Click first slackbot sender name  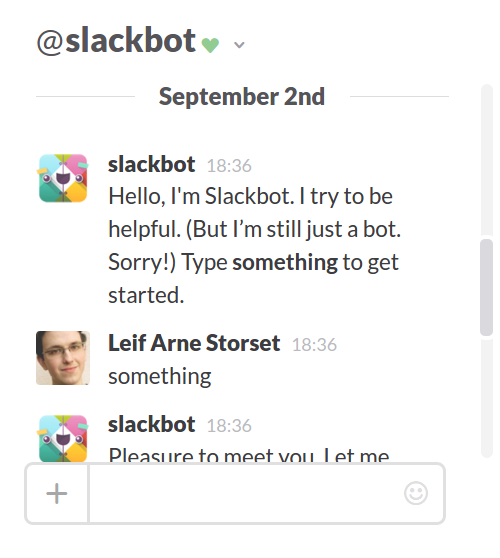click(x=152, y=164)
